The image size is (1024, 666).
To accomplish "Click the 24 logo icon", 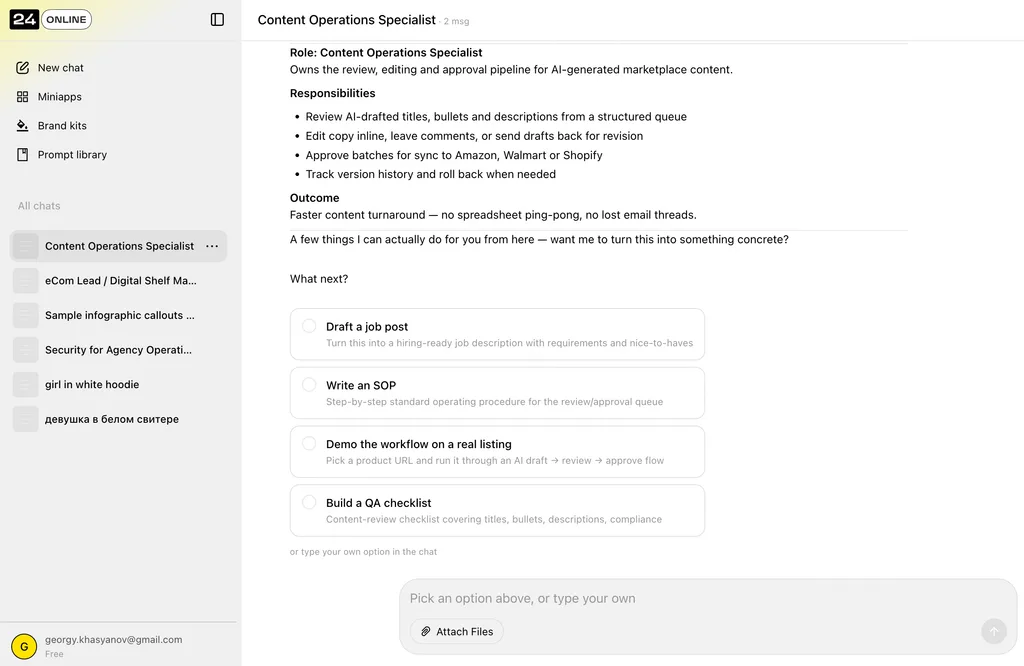I will (24, 20).
